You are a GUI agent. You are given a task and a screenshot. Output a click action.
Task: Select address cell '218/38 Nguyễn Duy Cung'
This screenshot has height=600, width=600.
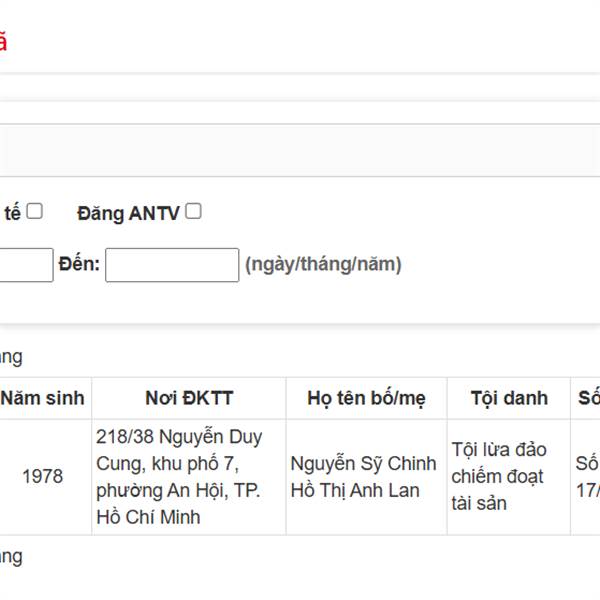[189, 476]
